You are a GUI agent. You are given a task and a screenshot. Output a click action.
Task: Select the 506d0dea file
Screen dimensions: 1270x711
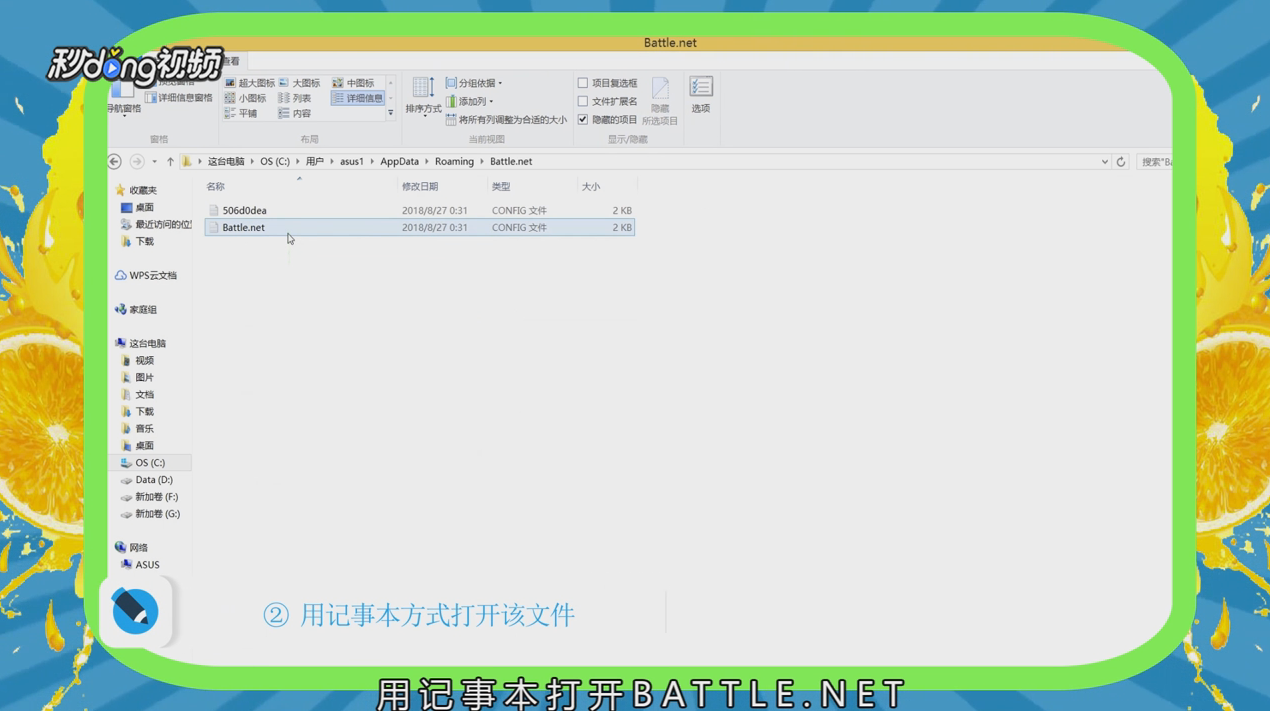pos(419,211)
